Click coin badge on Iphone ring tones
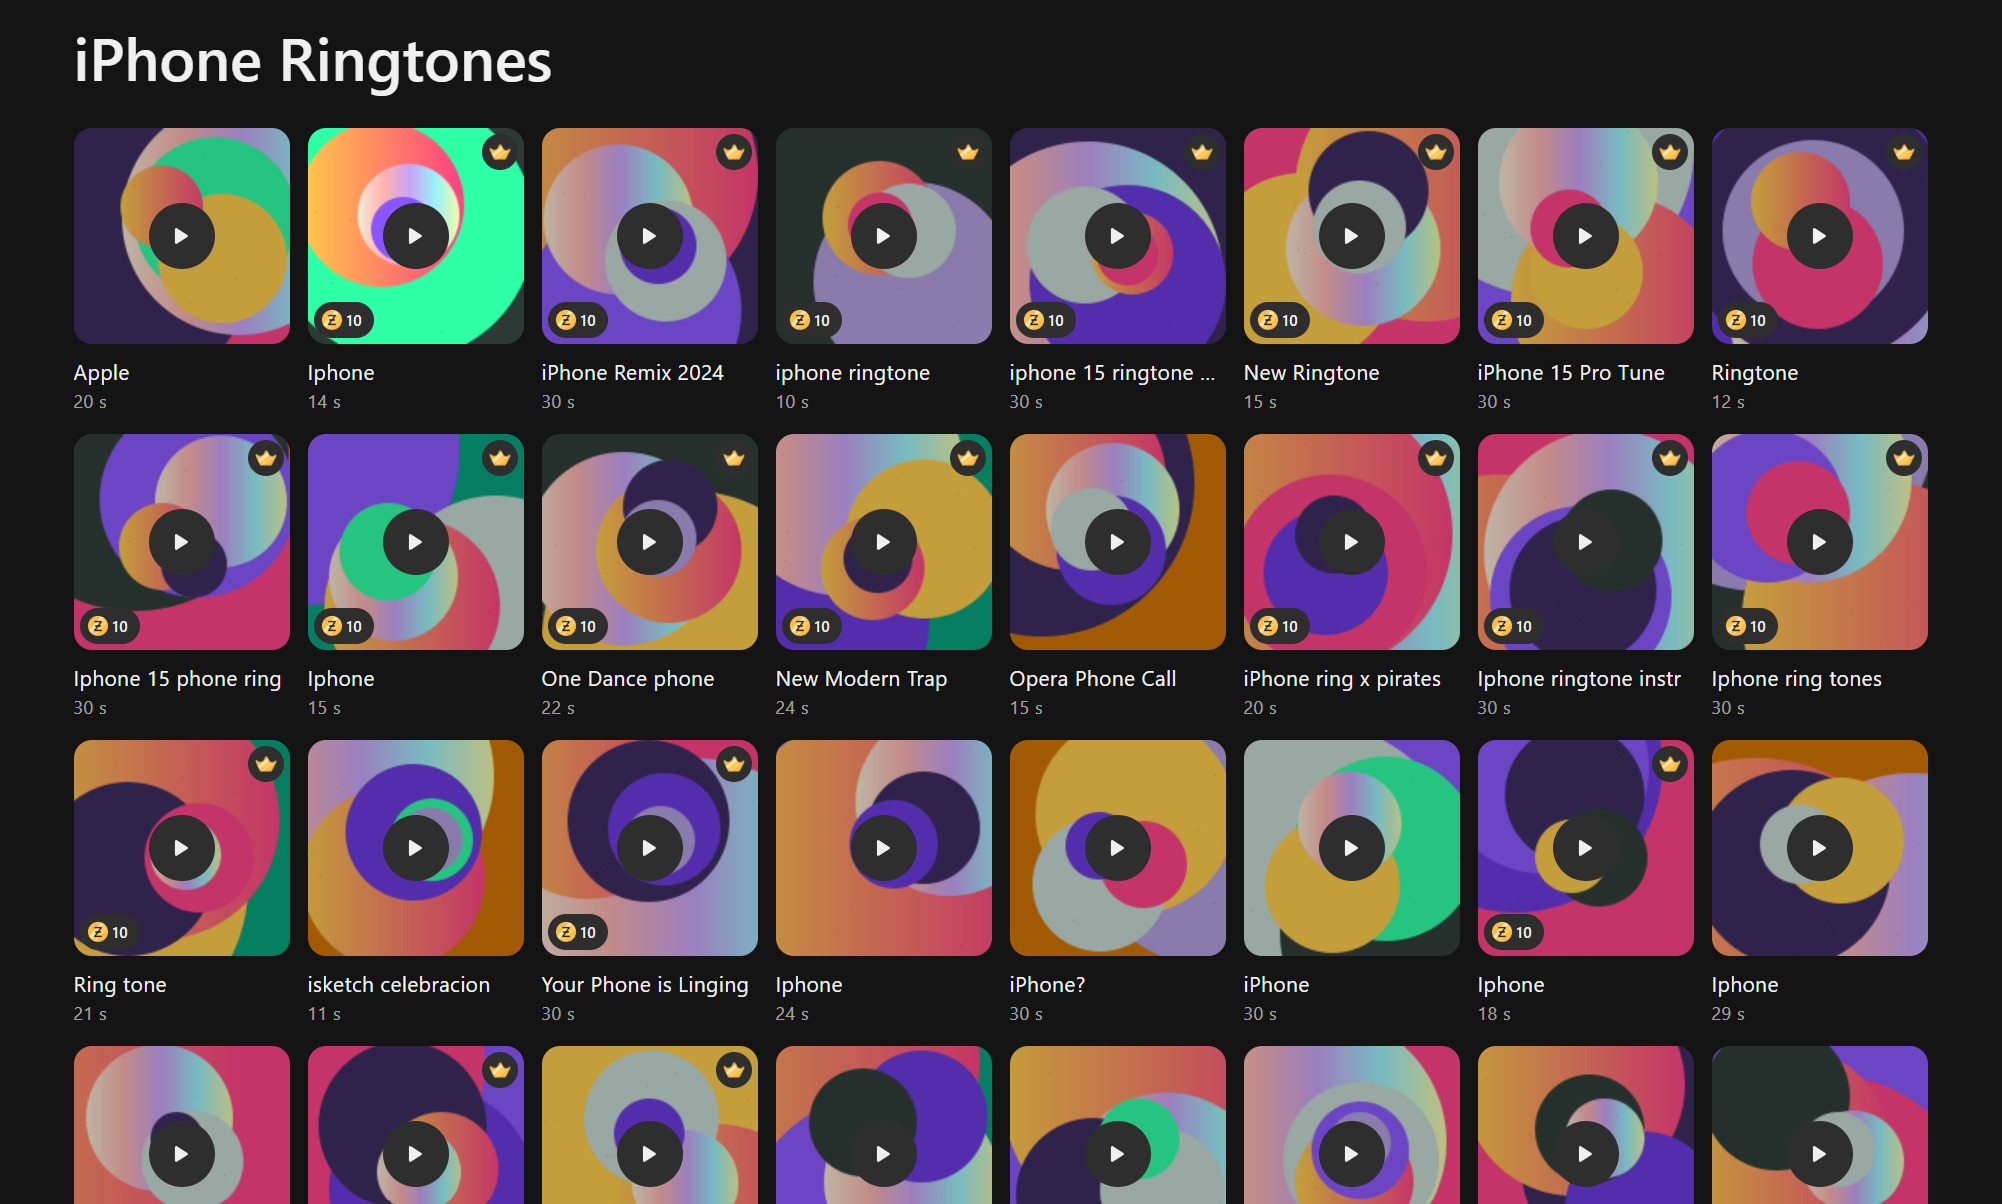This screenshot has width=2002, height=1204. coord(1746,626)
